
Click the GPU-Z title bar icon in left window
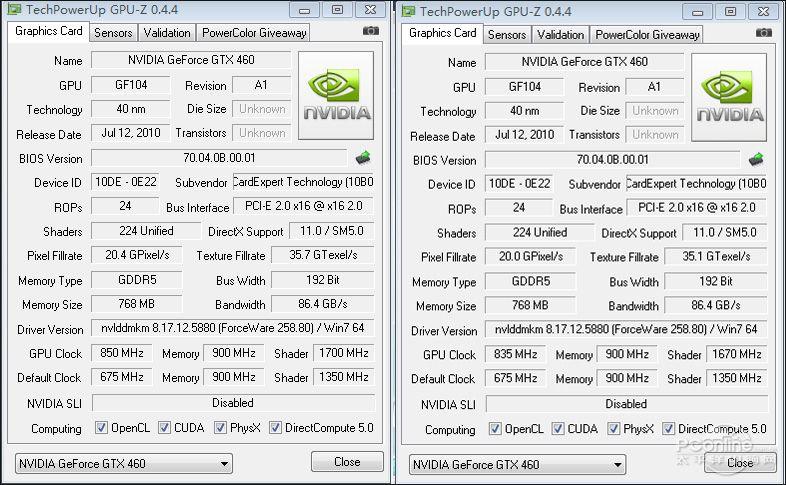[x=14, y=10]
